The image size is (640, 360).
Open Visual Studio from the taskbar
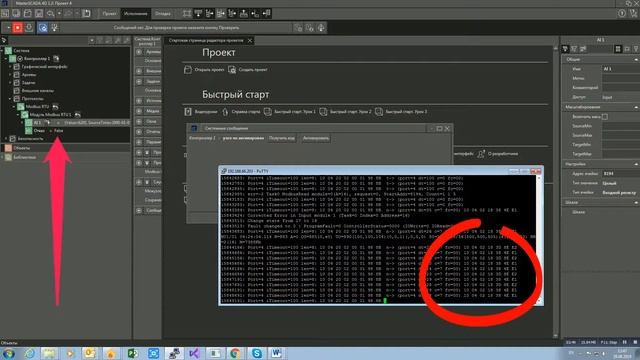[x=194, y=353]
